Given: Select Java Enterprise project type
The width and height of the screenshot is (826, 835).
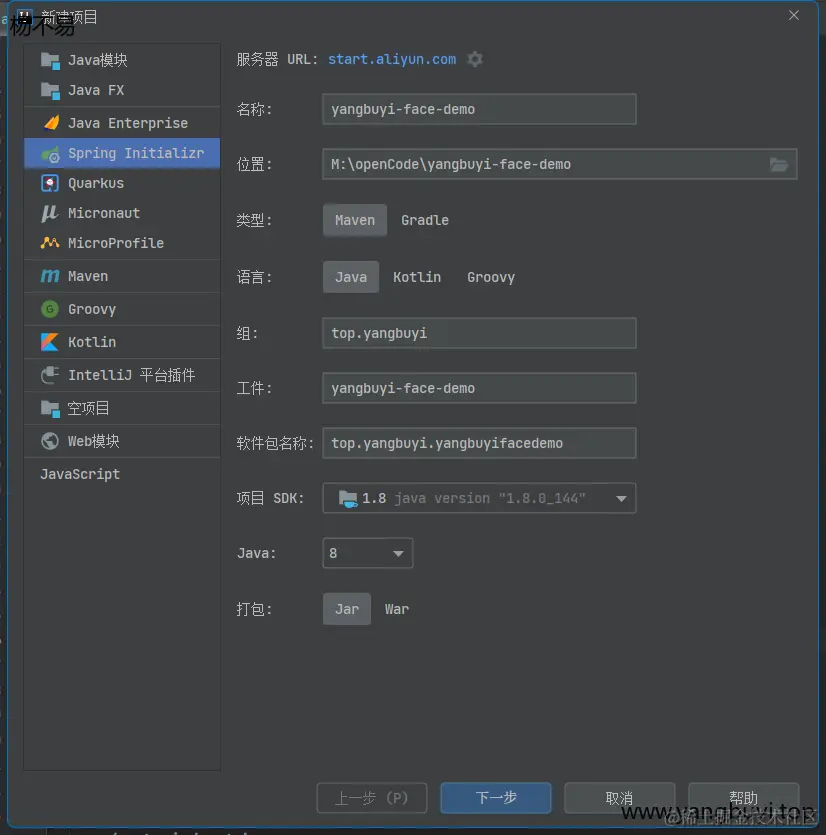Looking at the screenshot, I should pos(122,123).
